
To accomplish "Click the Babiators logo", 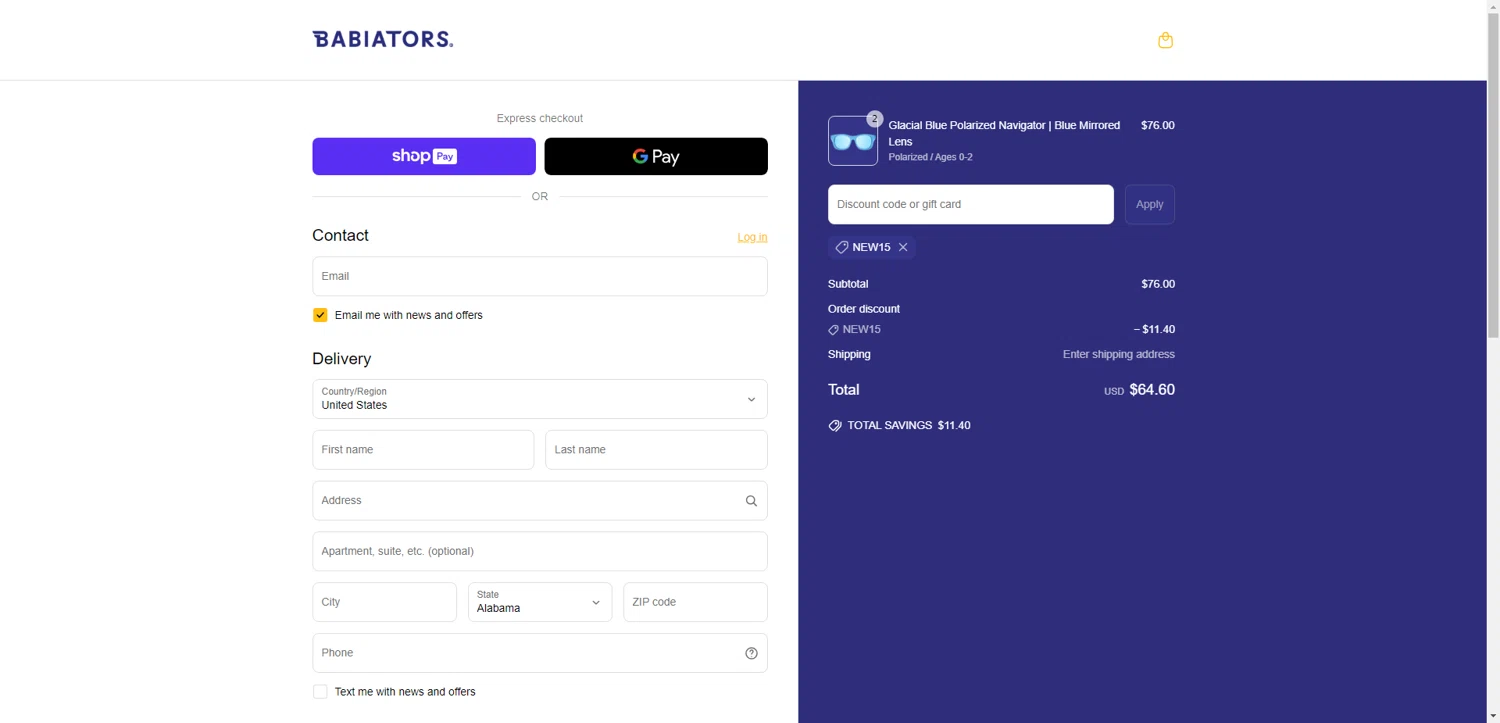I will click(383, 39).
